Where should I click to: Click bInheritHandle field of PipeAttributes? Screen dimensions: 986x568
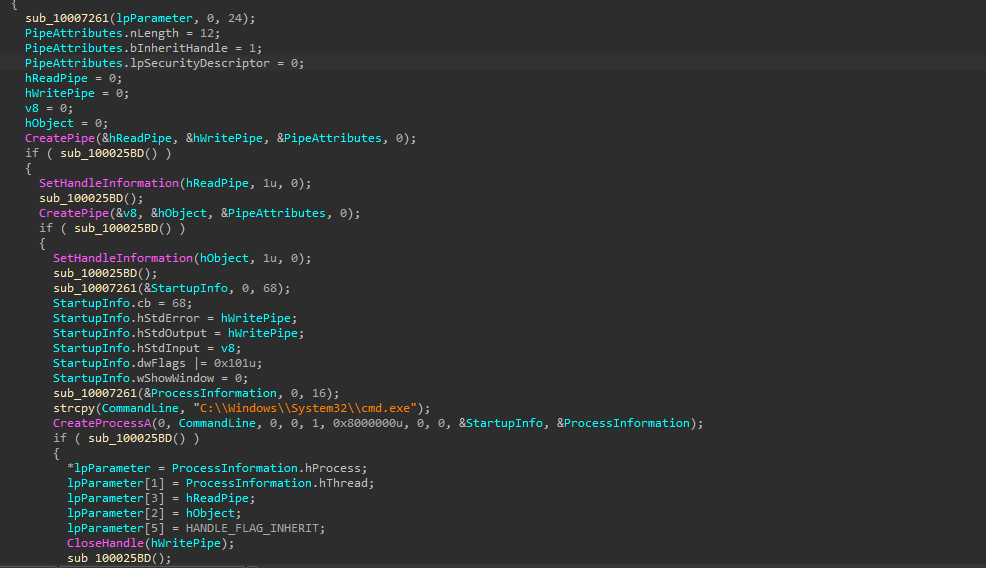(179, 48)
